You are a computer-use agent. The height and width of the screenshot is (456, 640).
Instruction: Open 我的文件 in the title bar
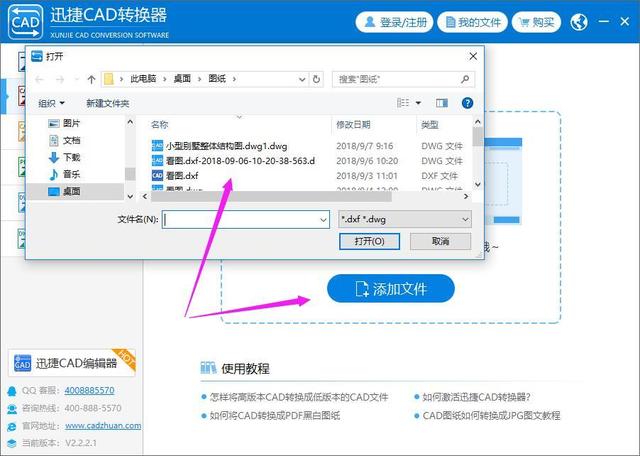(472, 22)
